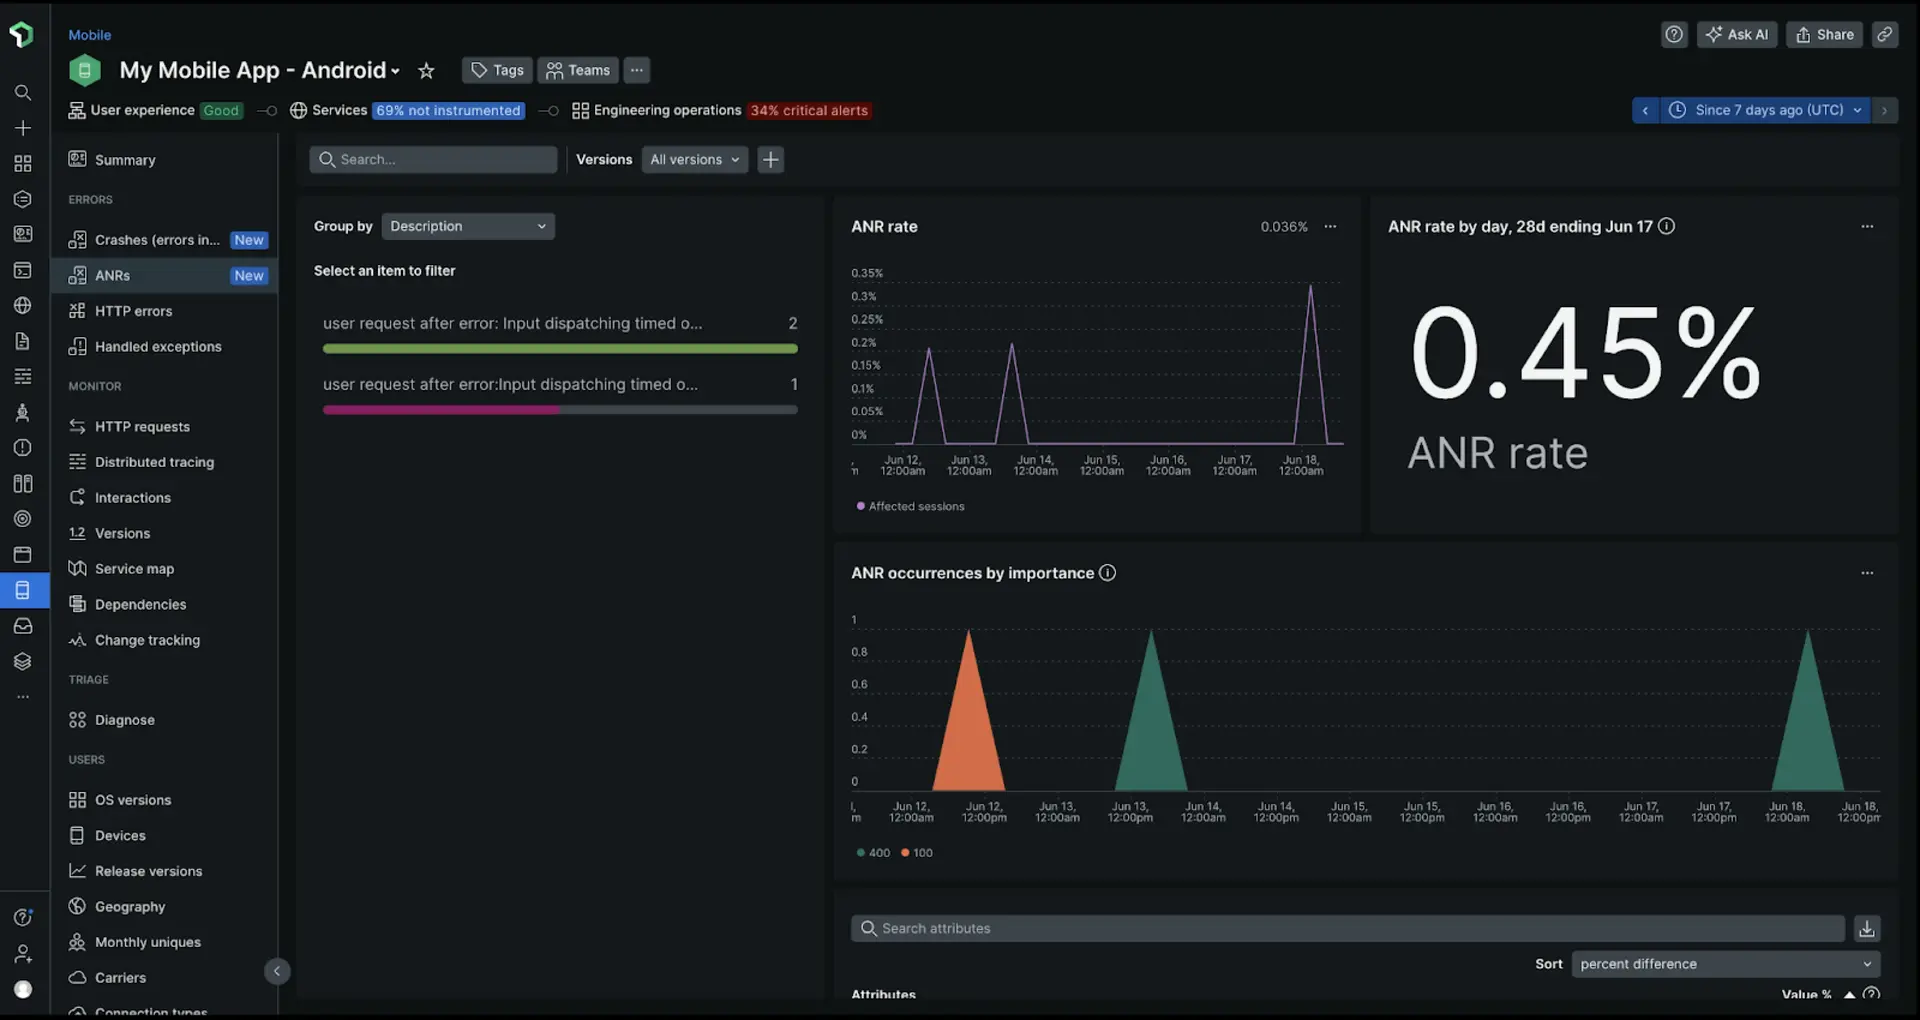The image size is (1920, 1020).
Task: Open the app name dropdown
Action: pos(260,71)
